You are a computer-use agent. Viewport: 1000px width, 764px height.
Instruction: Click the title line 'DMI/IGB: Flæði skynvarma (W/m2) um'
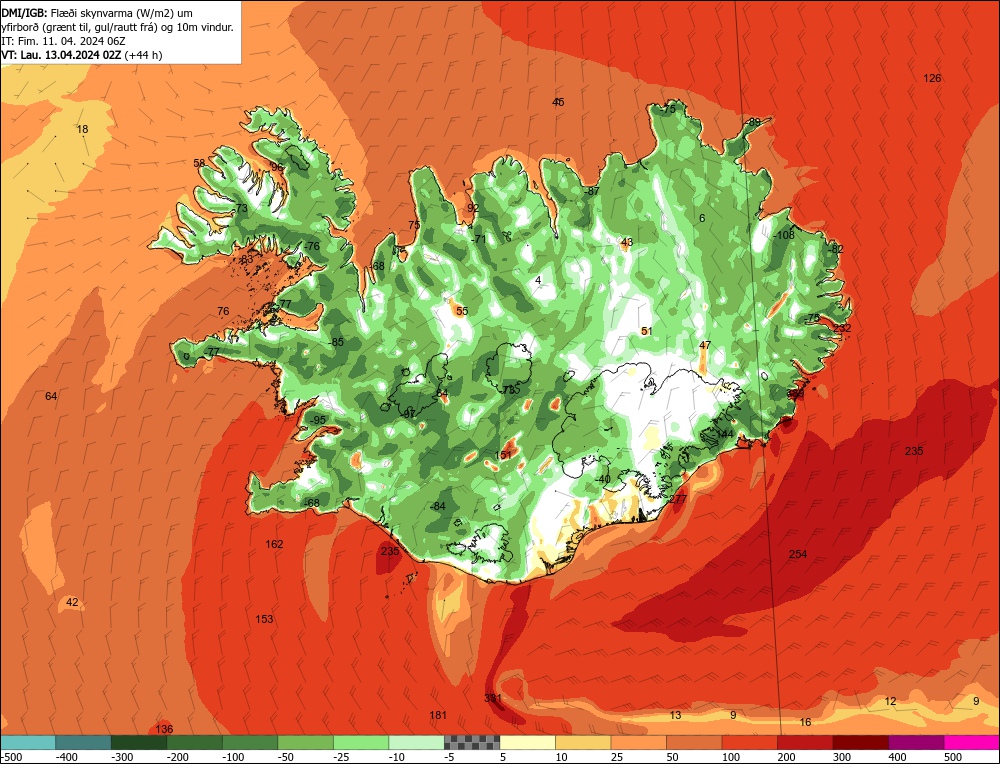99,12
